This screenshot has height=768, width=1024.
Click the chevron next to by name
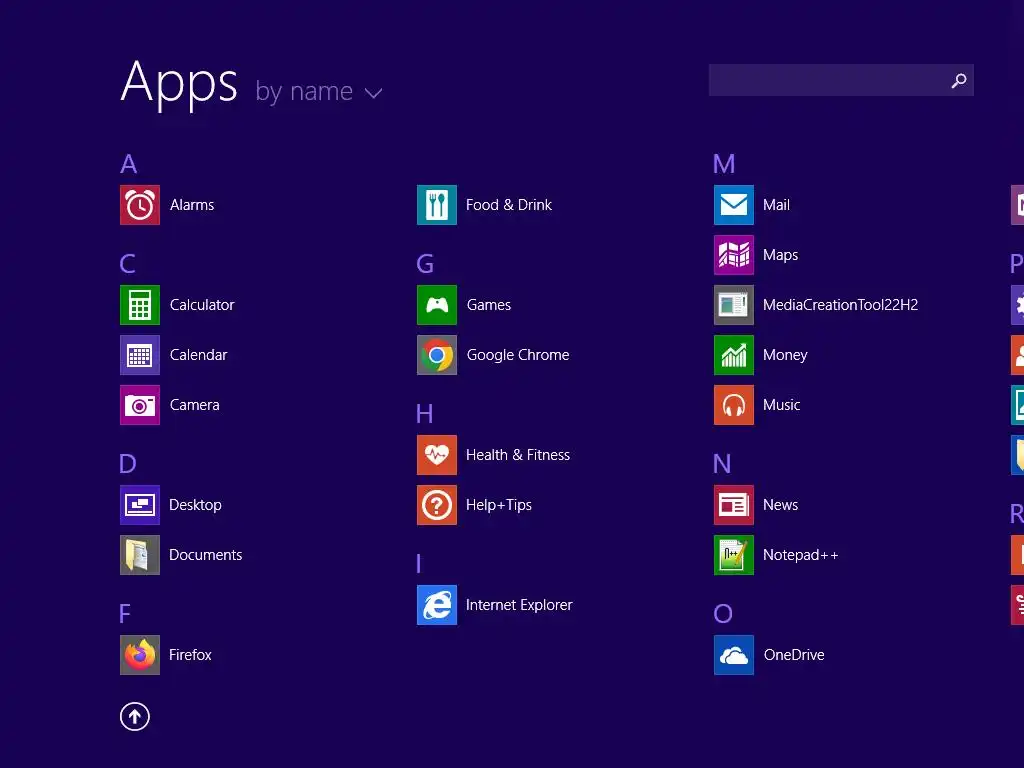pos(374,93)
